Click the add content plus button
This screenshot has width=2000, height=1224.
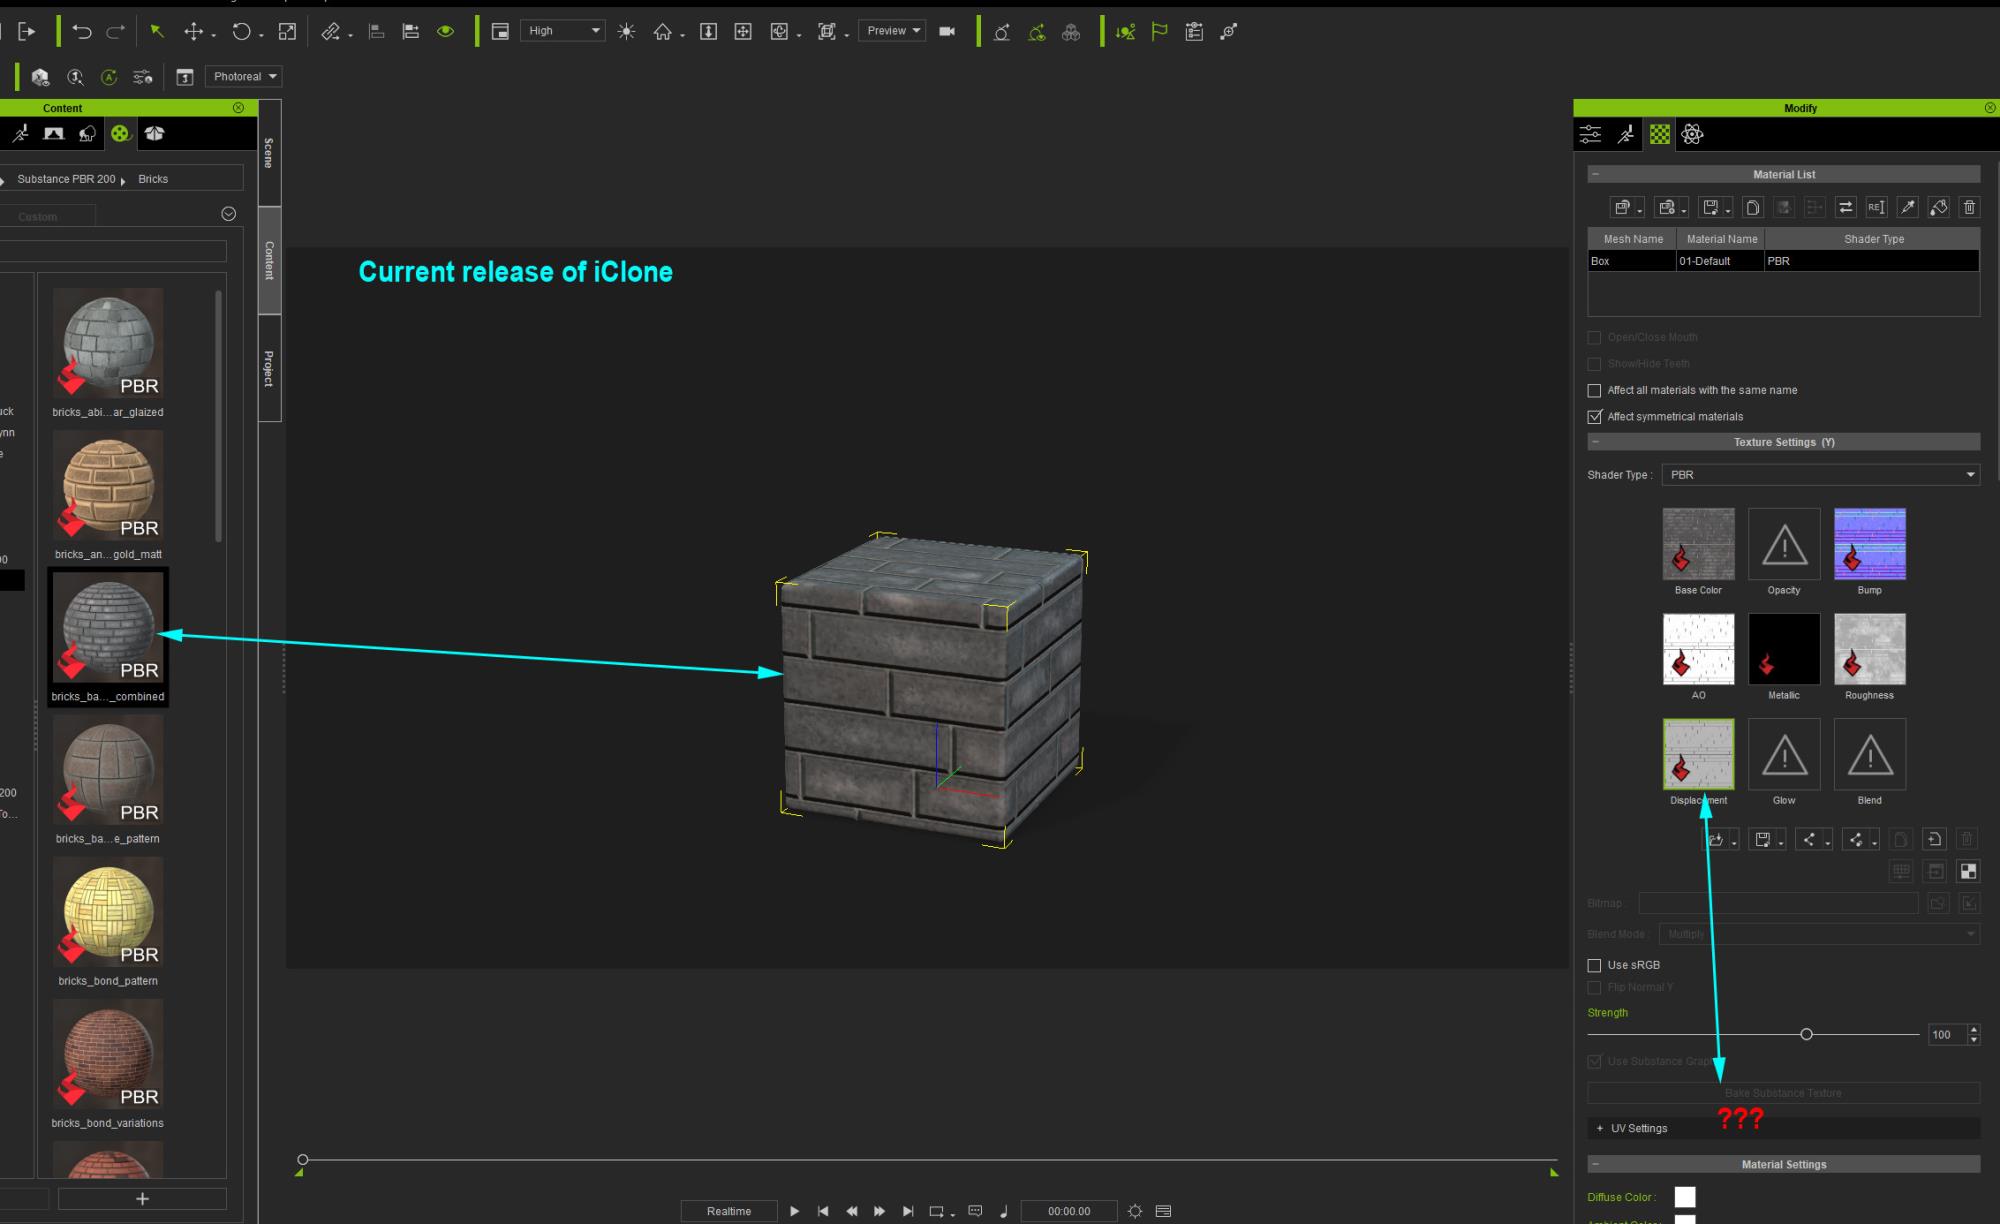(142, 1198)
